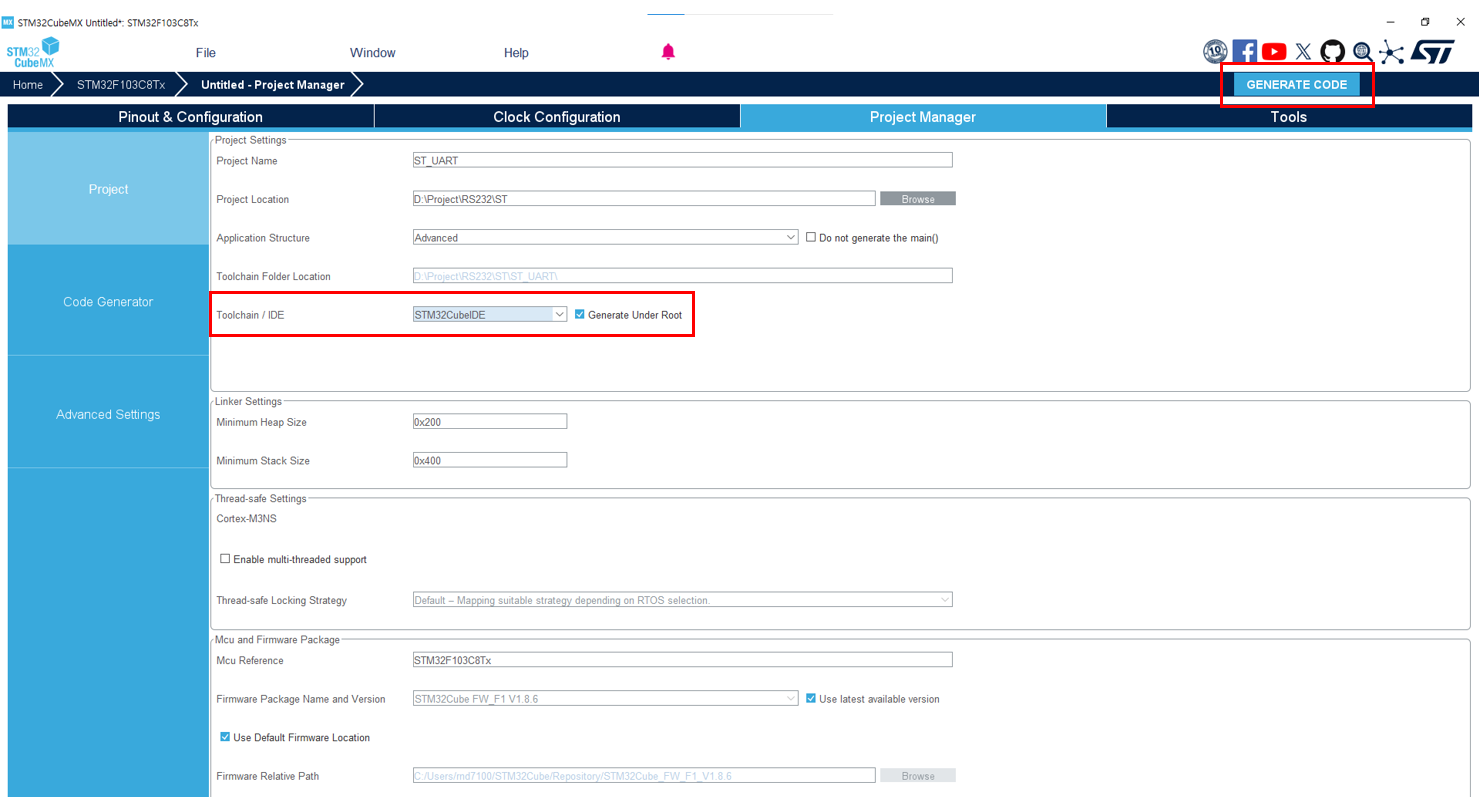This screenshot has height=797, width=1479.
Task: Click the STM32F103C8Tx breadcrumb
Action: click(121, 85)
